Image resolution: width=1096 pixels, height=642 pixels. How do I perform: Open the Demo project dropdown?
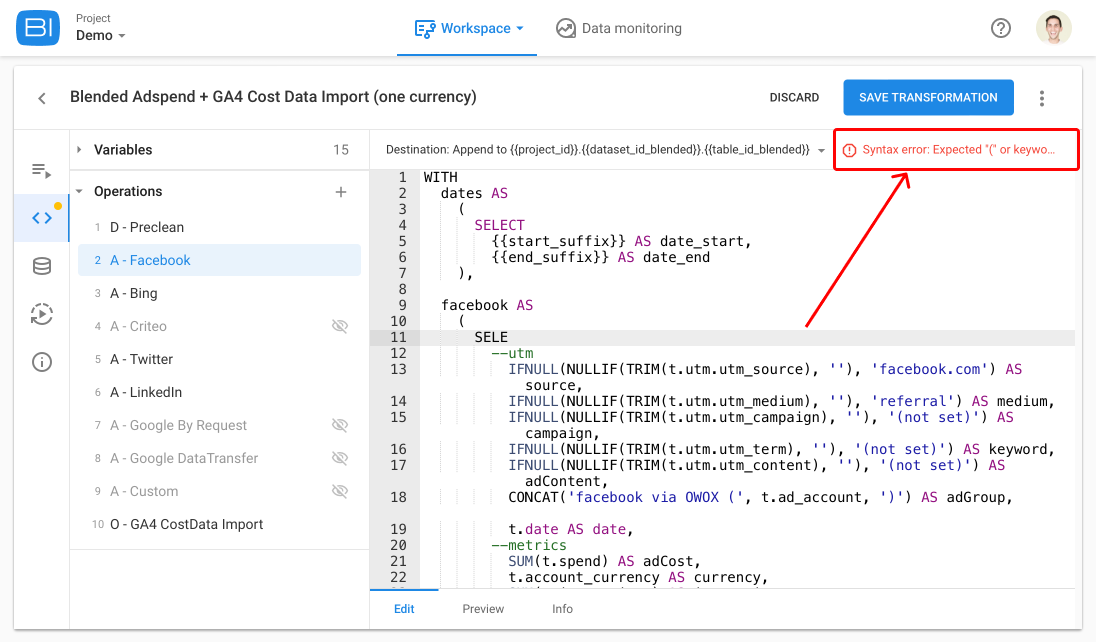(101, 35)
